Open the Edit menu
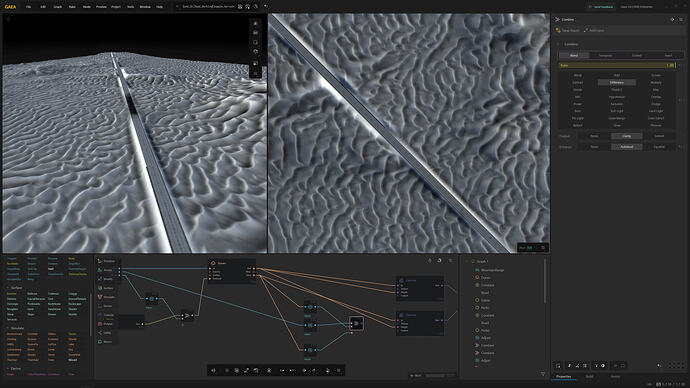 point(43,7)
